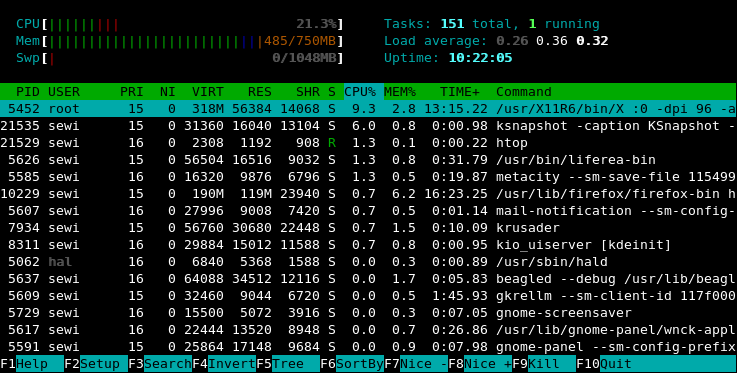Sort by the CPU% column header

tap(360, 92)
